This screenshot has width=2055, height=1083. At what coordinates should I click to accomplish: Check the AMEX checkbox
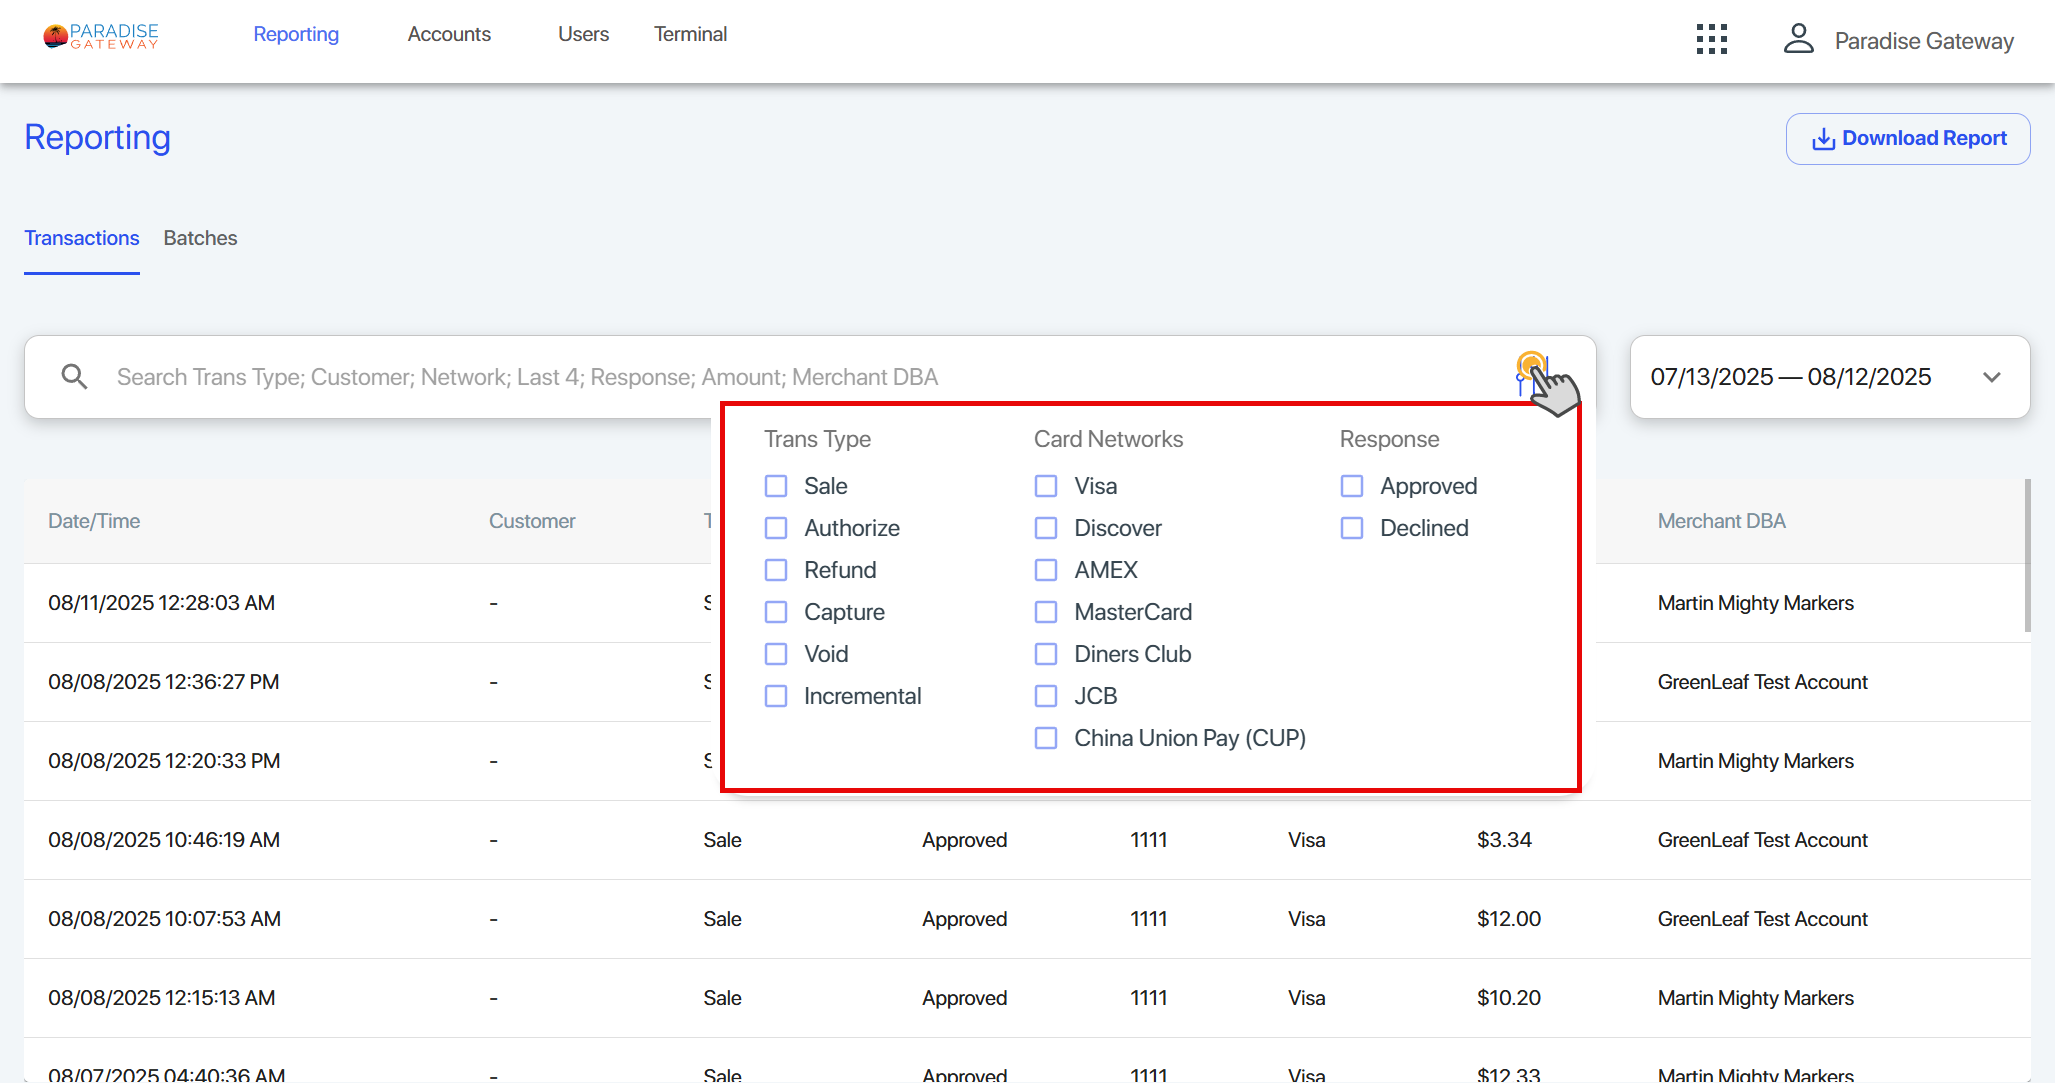[x=1046, y=570]
